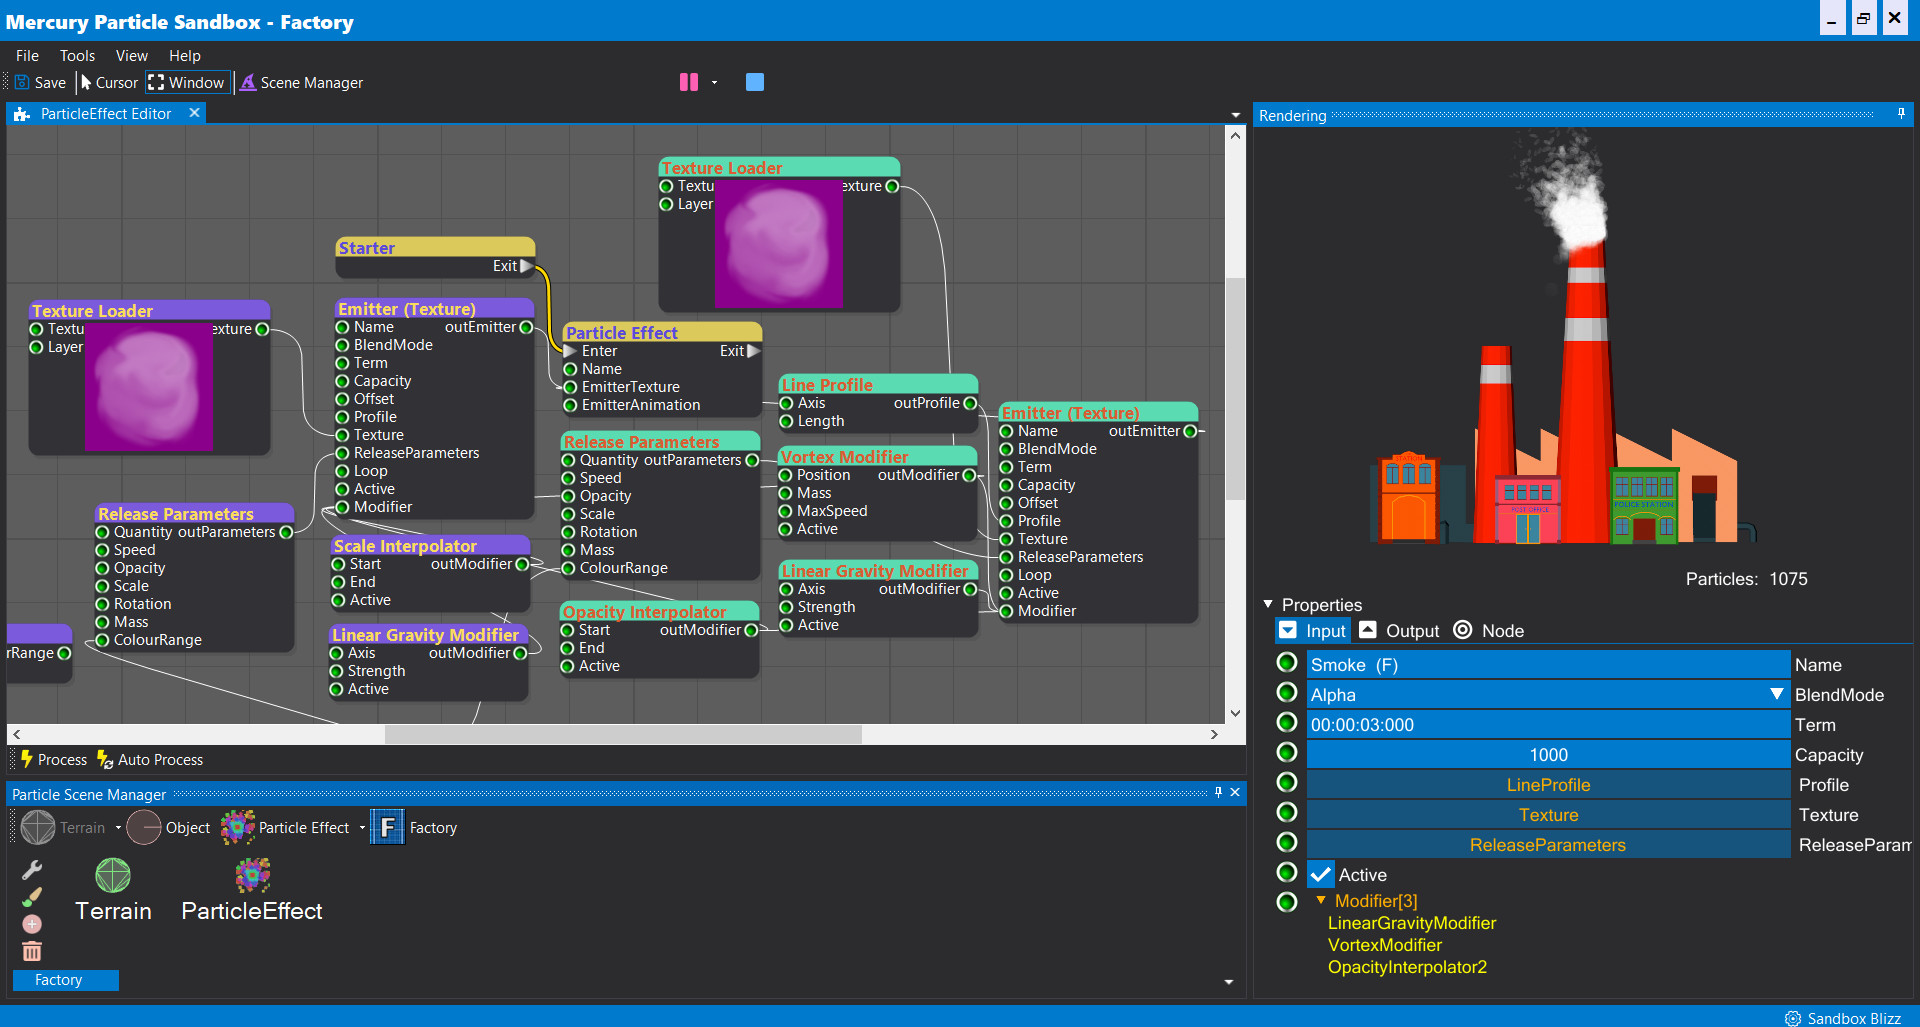Click the trash icon to delete
The image size is (1920, 1027).
point(31,951)
